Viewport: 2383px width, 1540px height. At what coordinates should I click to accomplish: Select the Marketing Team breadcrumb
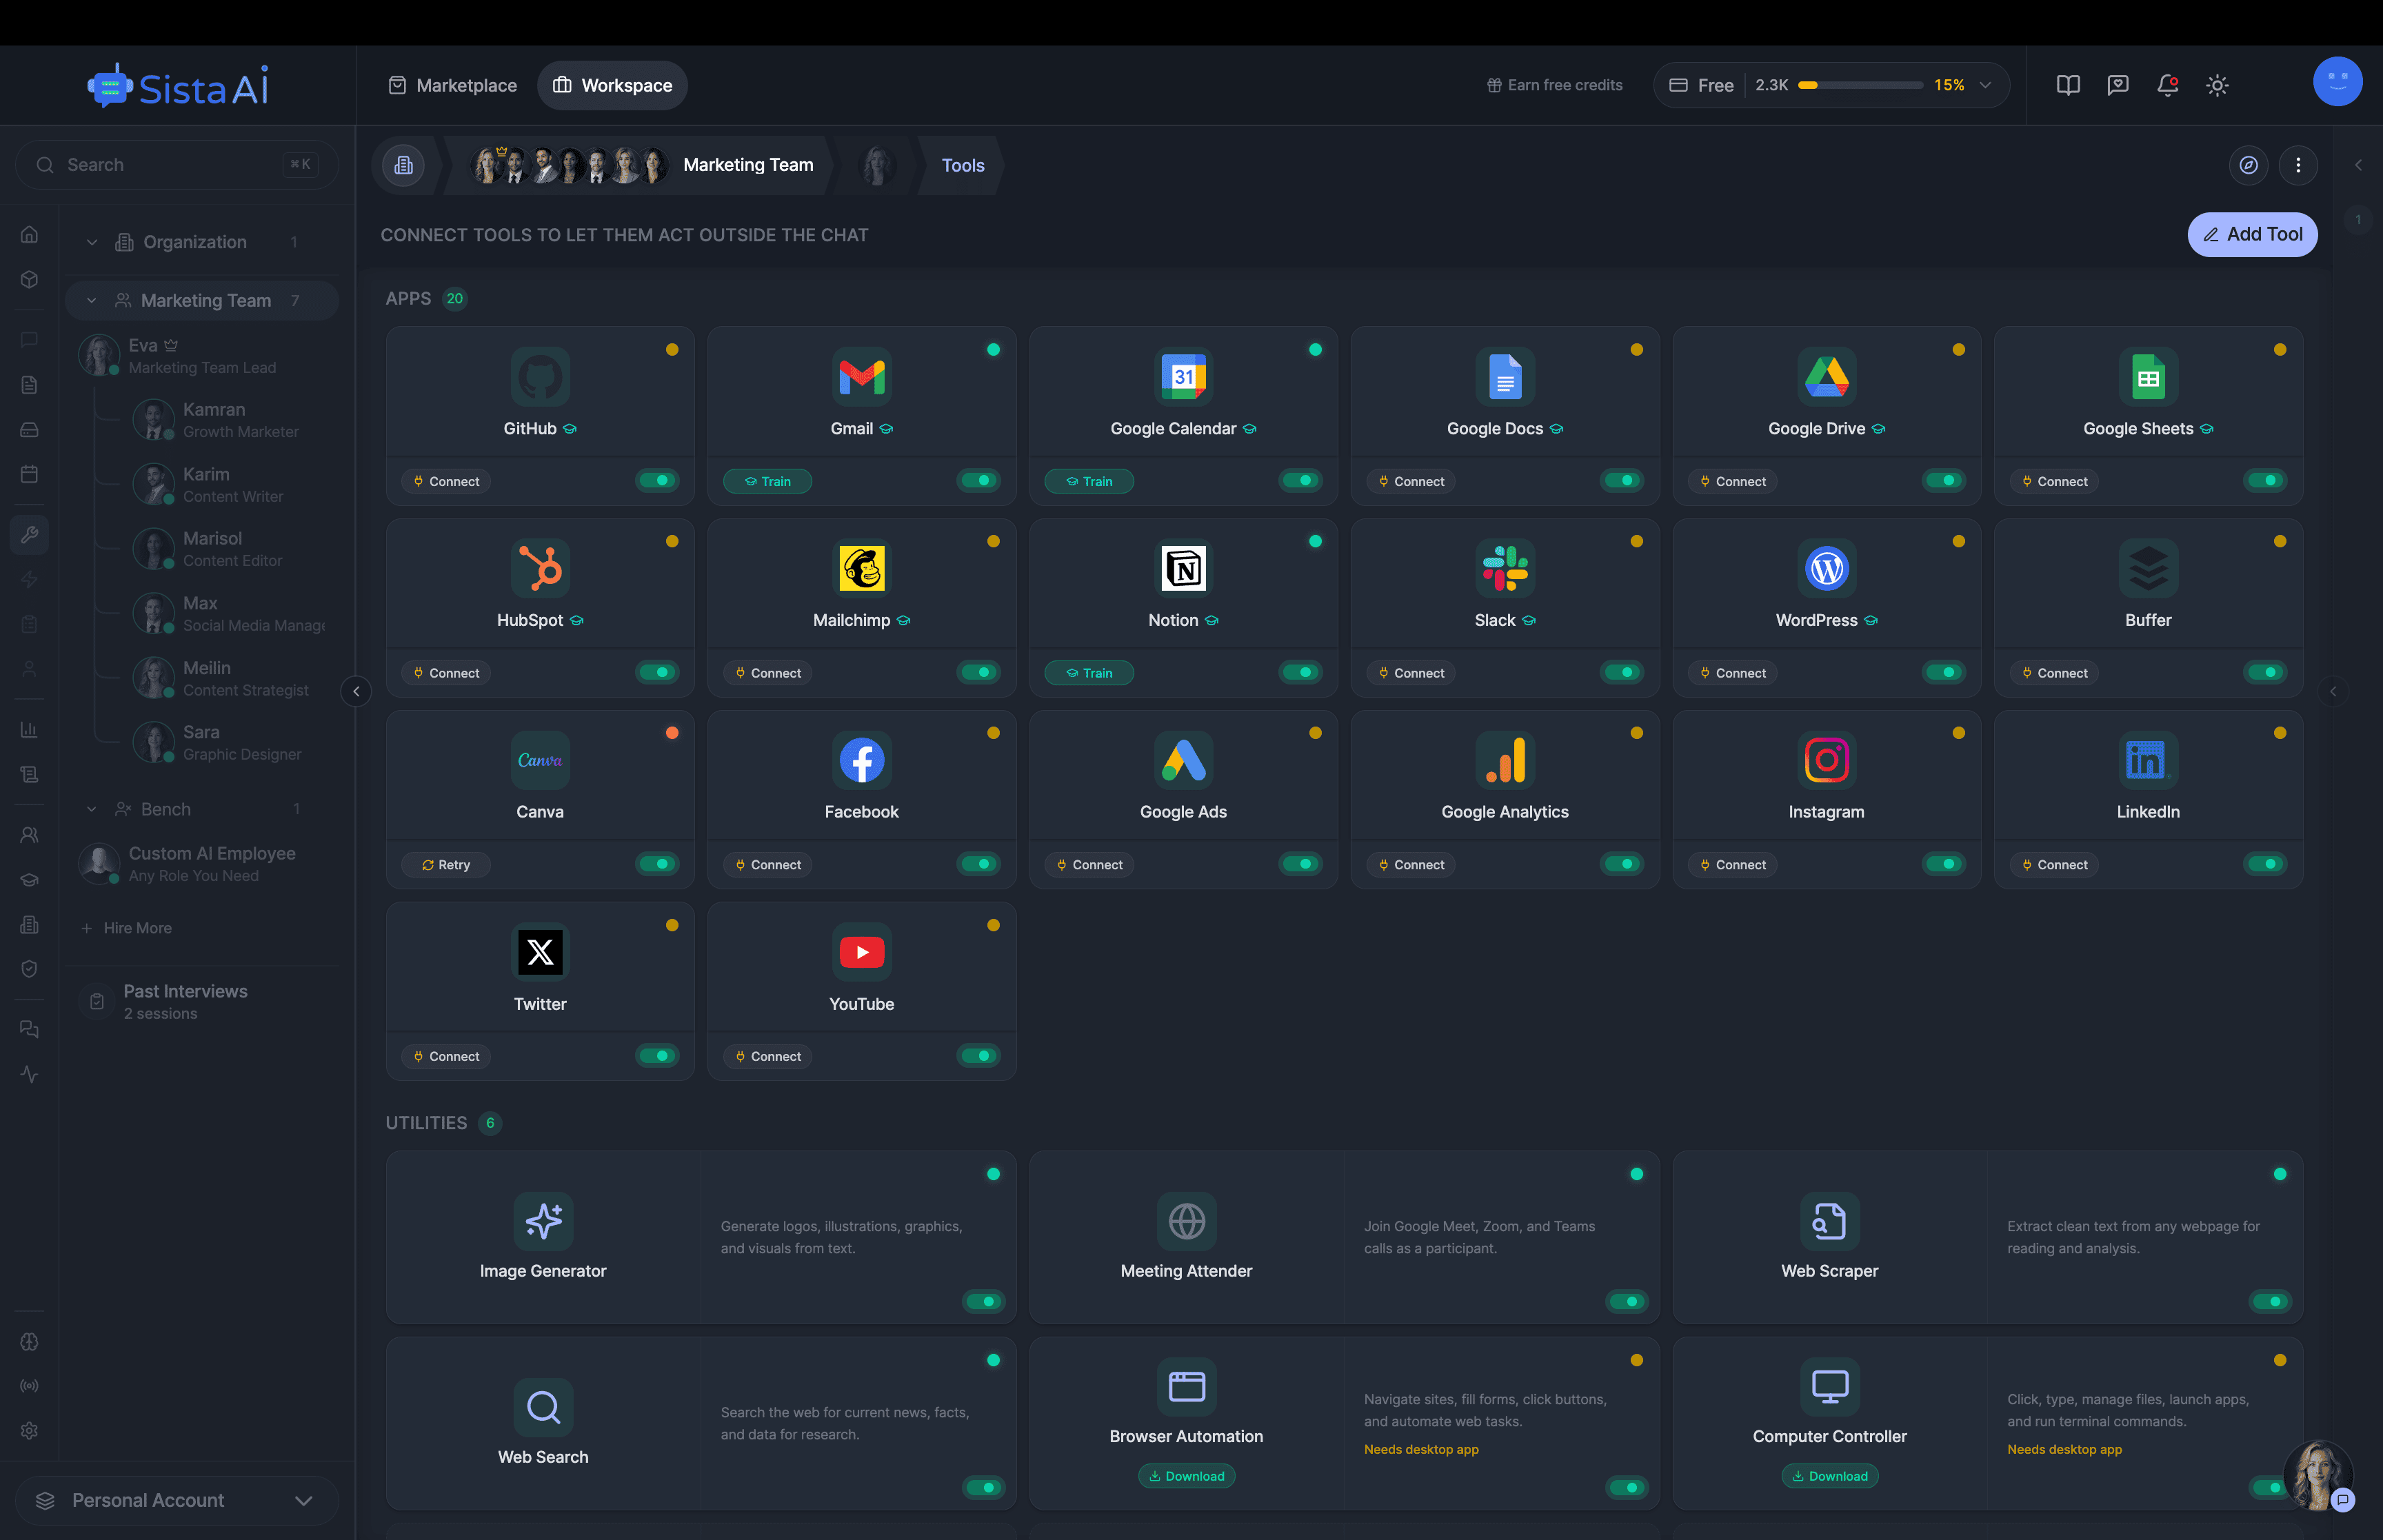[x=748, y=165]
